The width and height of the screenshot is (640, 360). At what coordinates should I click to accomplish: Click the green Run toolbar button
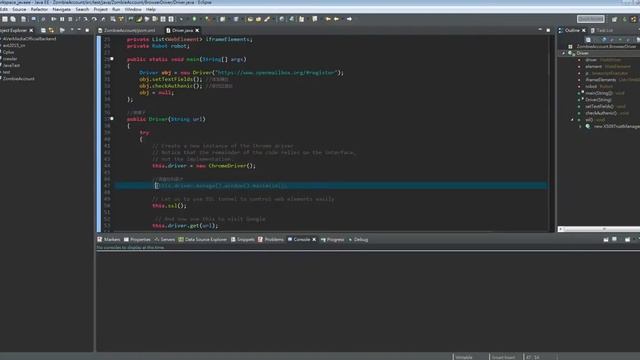[194, 19]
